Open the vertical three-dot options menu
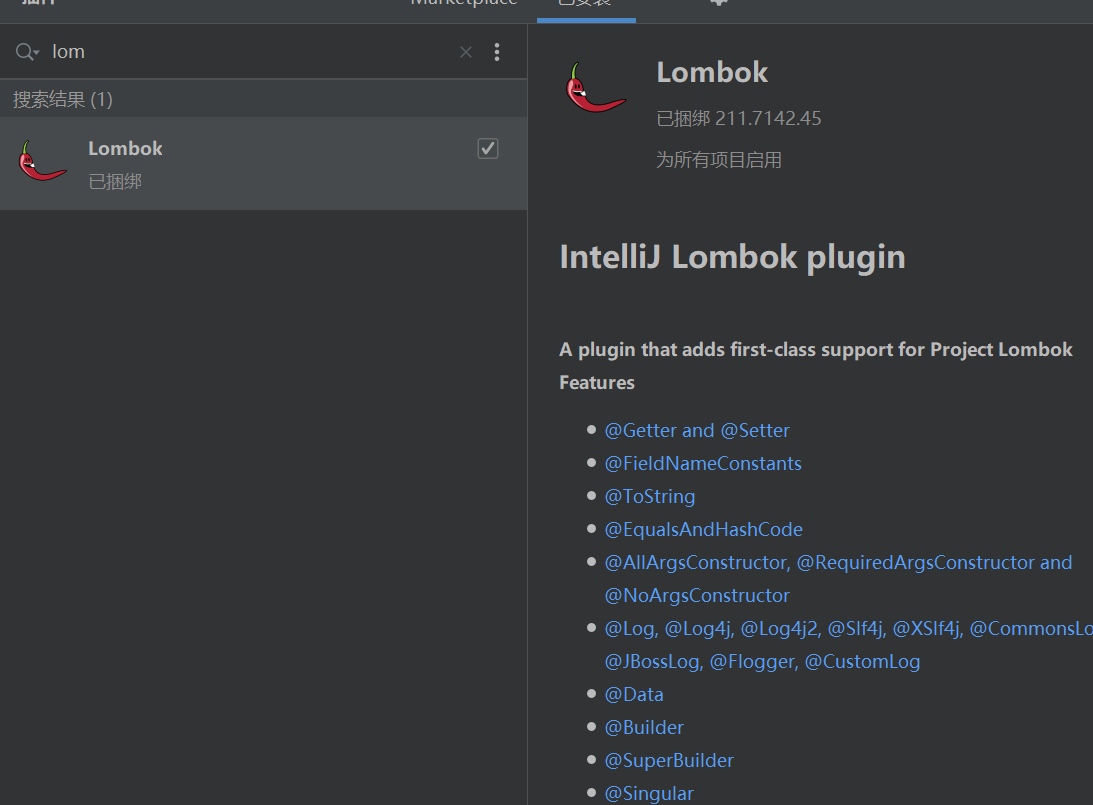The image size is (1093, 805). tap(497, 52)
